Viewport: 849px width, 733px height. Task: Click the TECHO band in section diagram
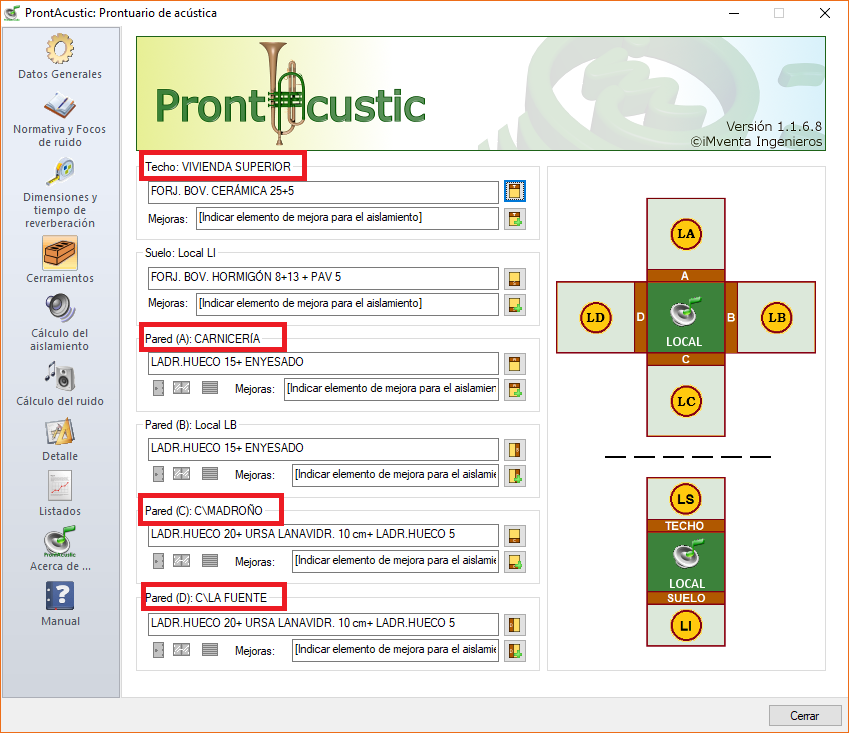pyautogui.click(x=685, y=526)
